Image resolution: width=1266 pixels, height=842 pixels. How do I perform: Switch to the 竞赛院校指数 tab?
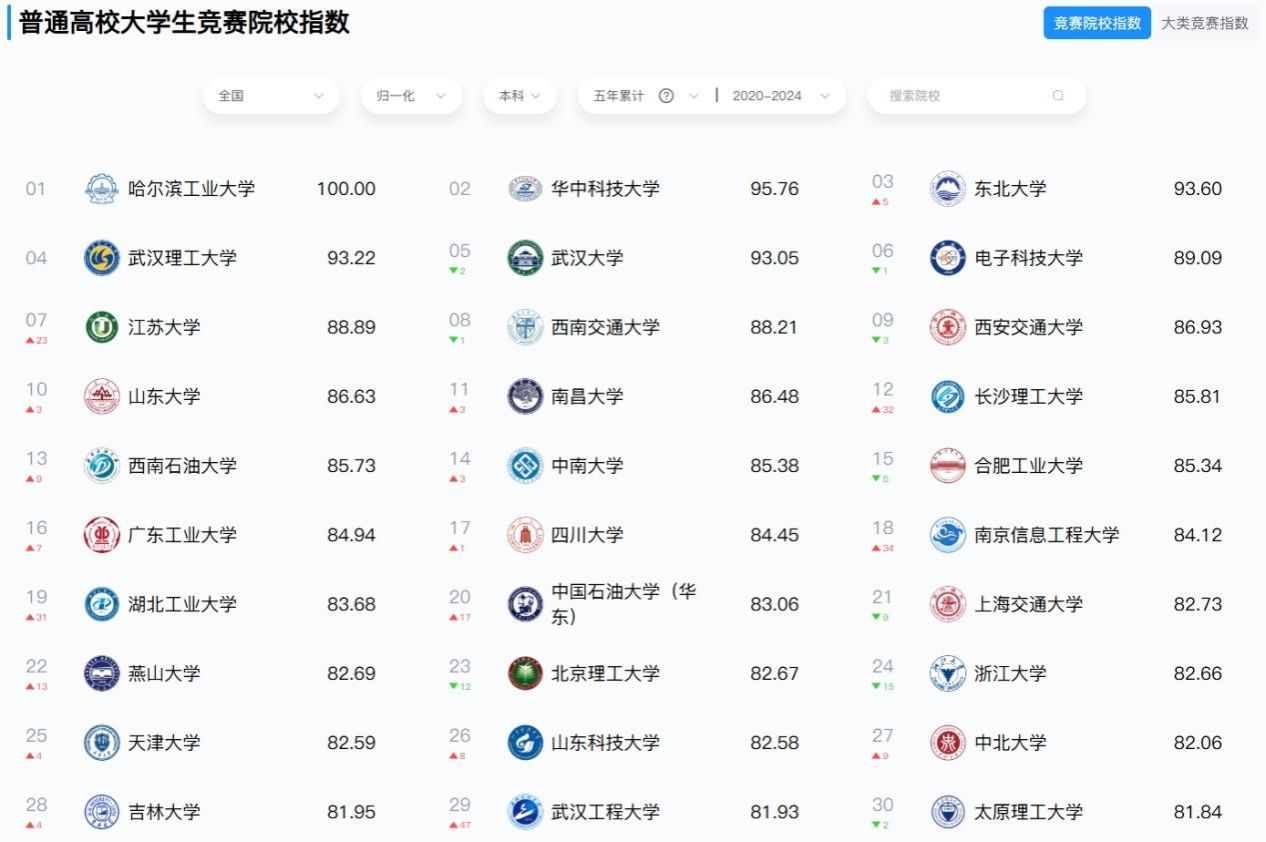tap(1097, 23)
